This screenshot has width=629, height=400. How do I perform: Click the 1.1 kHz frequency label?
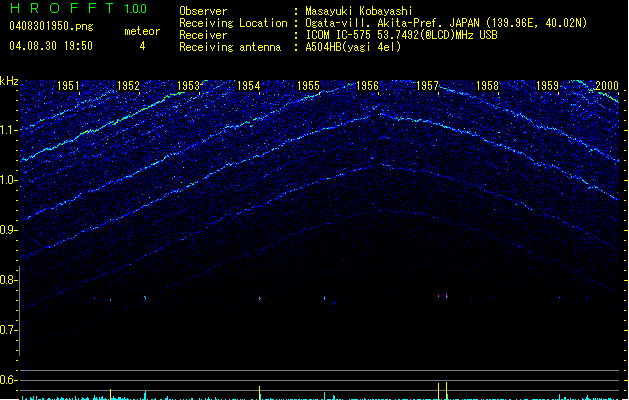click(9, 130)
